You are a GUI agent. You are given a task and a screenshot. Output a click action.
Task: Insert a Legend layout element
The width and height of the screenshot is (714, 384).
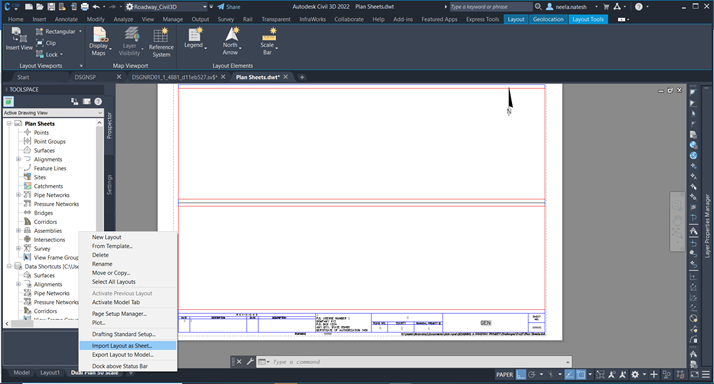(x=194, y=38)
